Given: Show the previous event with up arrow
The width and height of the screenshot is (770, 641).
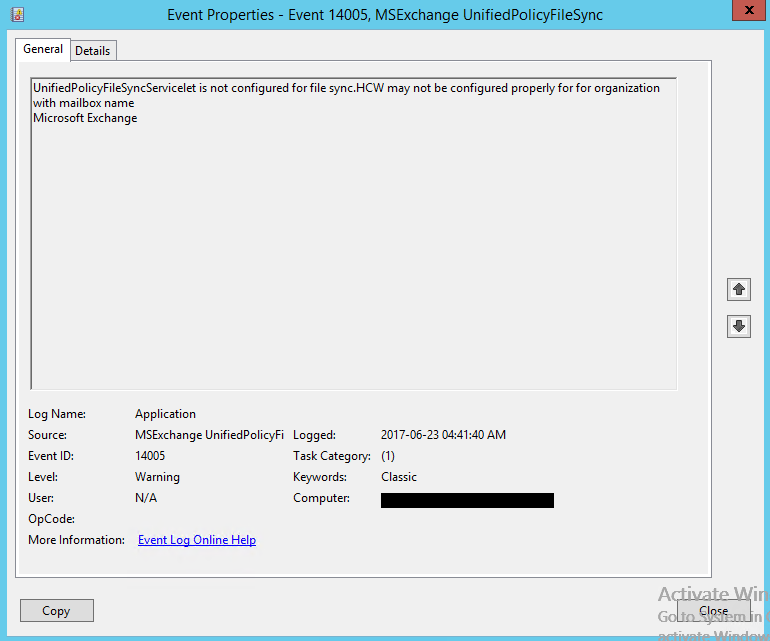Looking at the screenshot, I should click(x=739, y=289).
